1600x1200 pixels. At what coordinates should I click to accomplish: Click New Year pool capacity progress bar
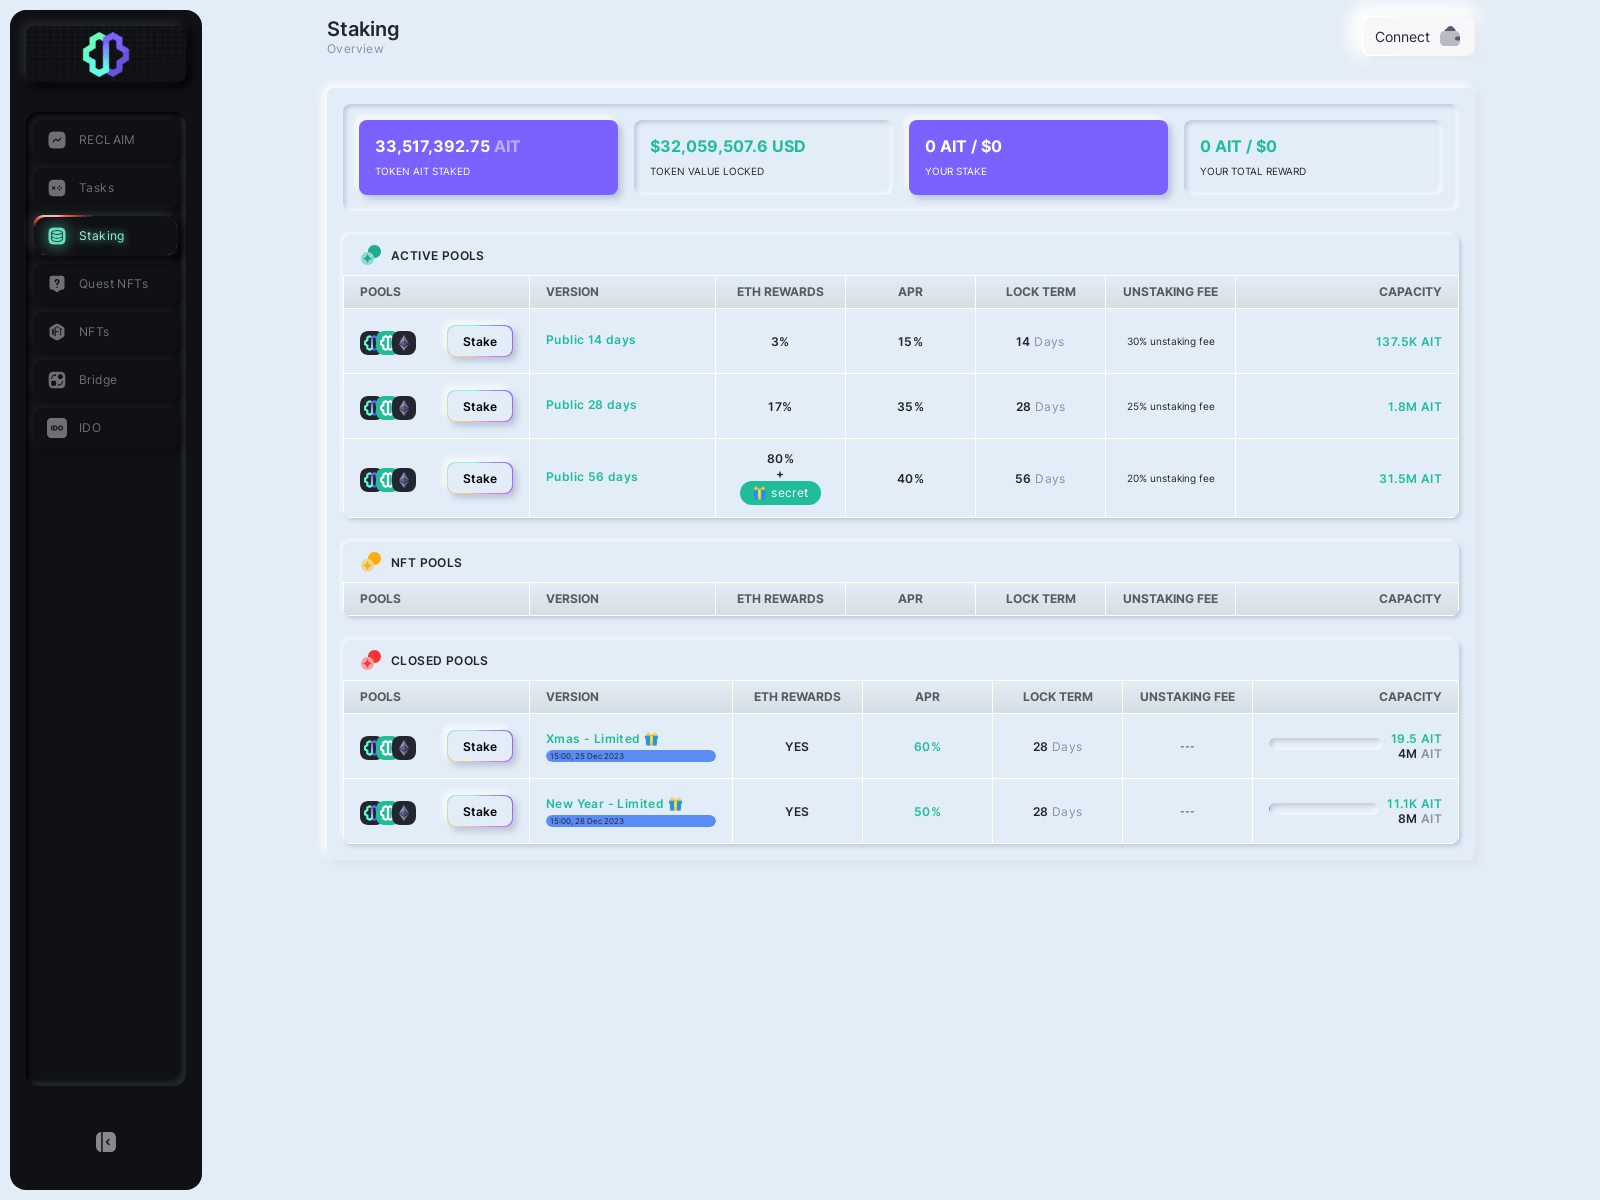tap(1323, 808)
